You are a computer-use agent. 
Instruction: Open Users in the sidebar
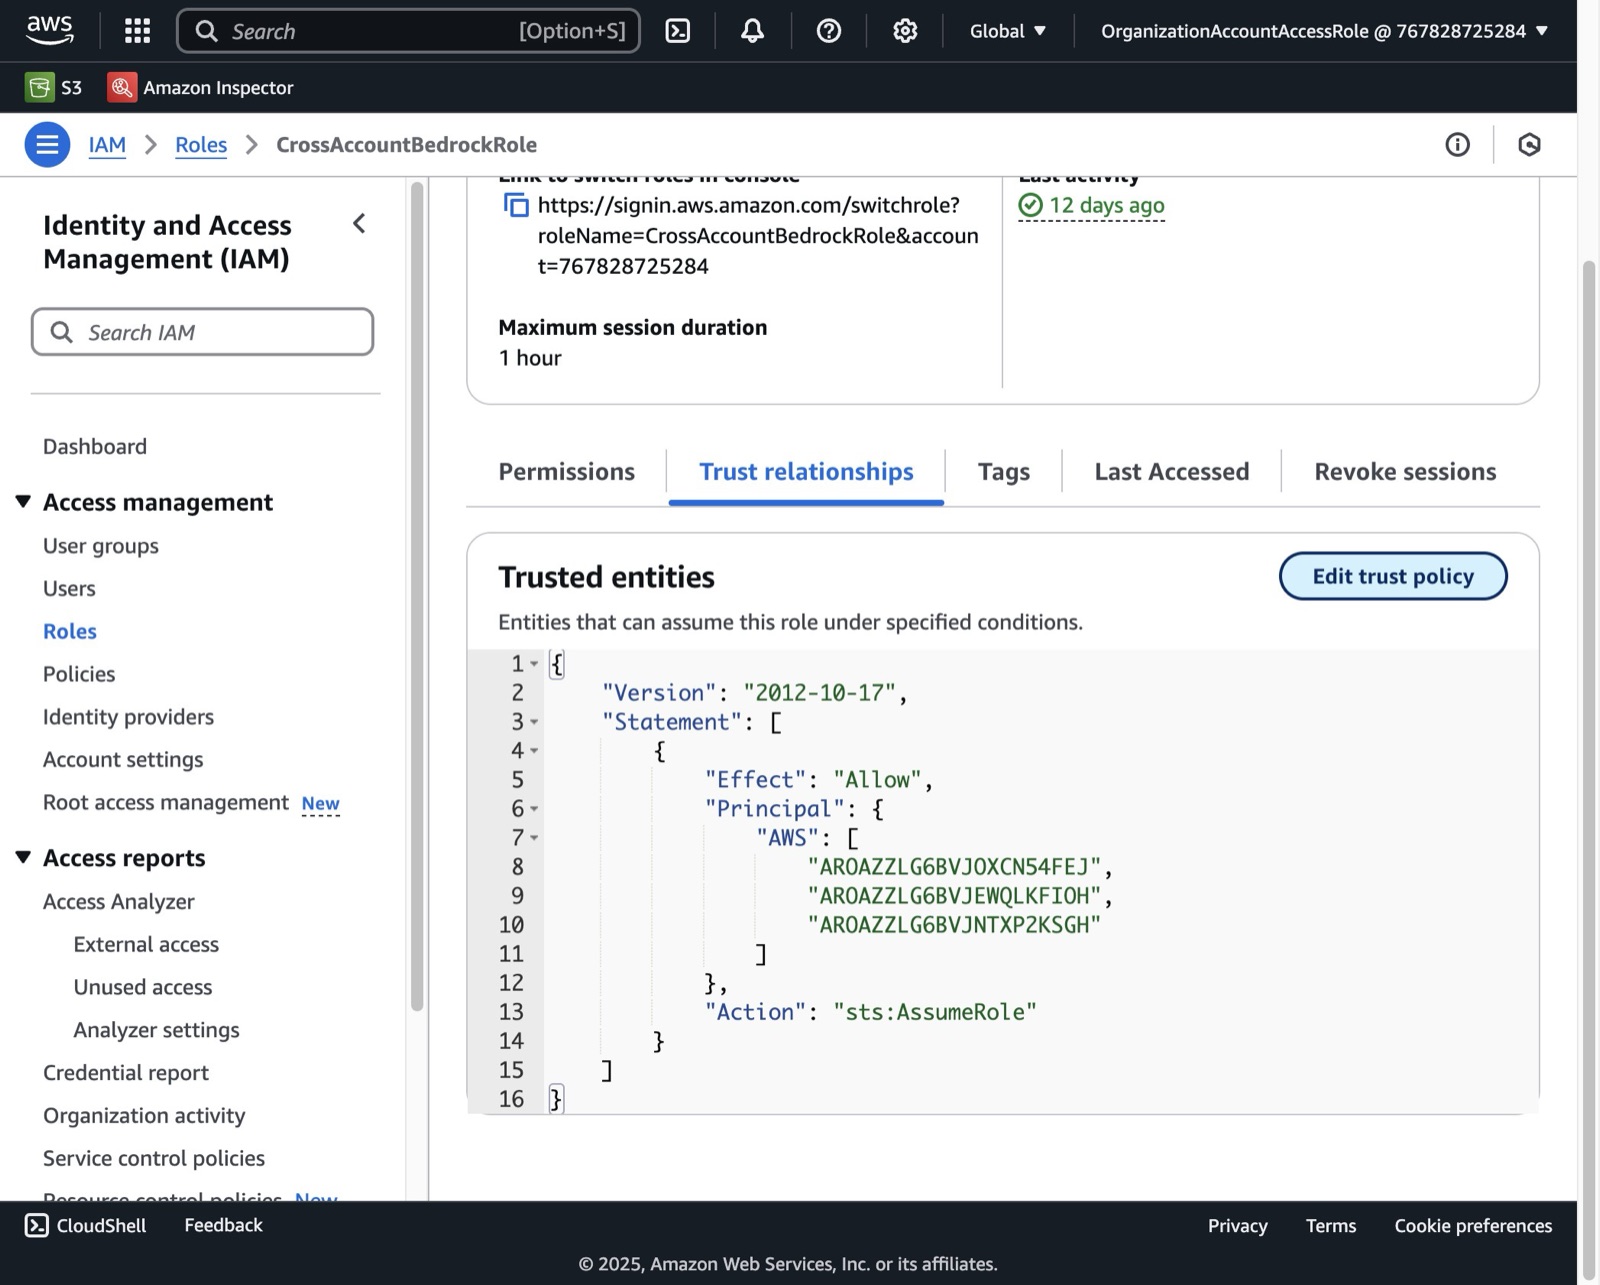click(69, 588)
